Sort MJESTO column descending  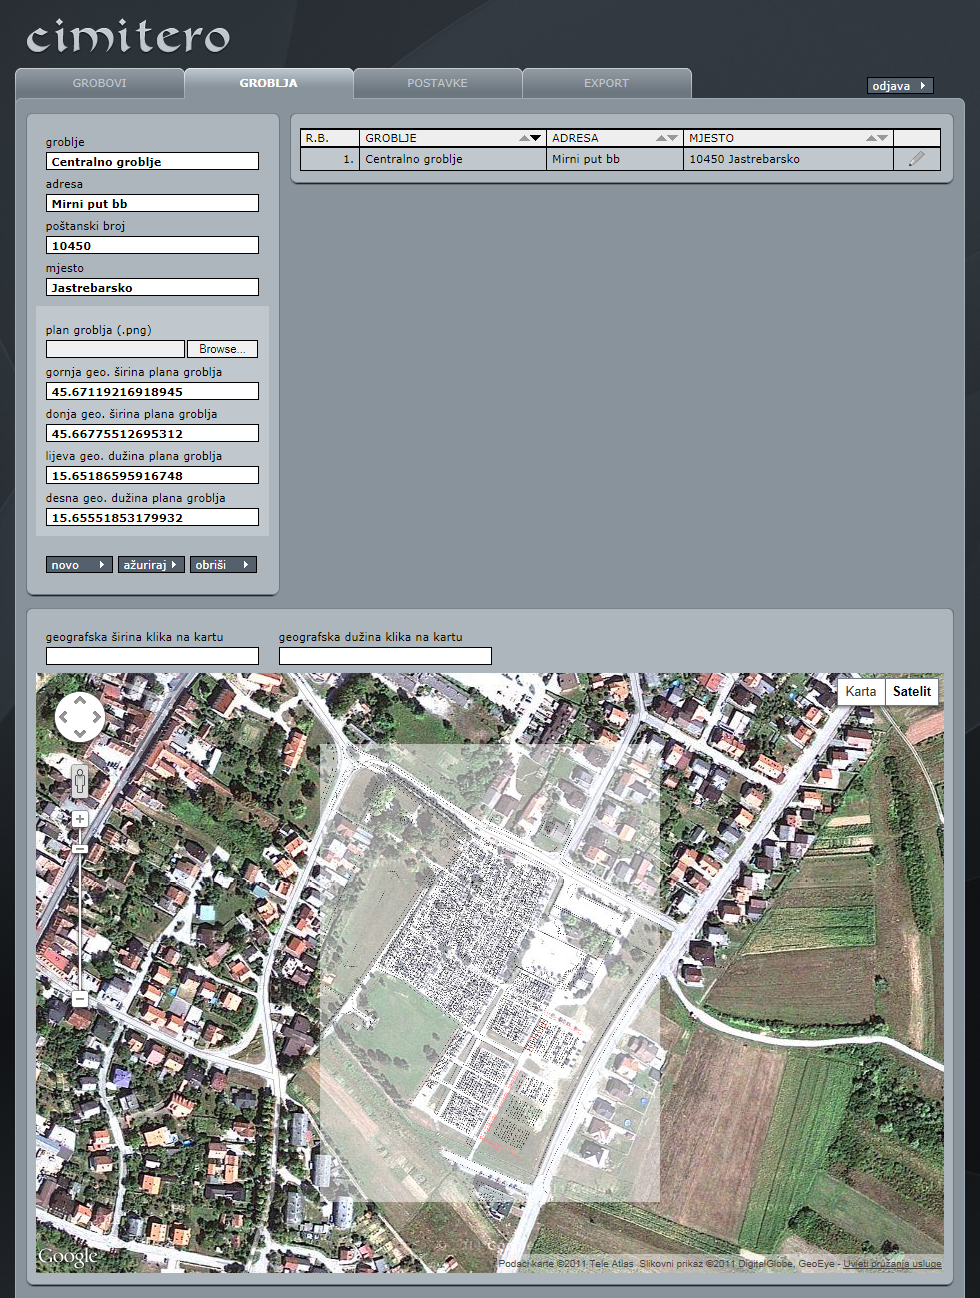tap(882, 138)
